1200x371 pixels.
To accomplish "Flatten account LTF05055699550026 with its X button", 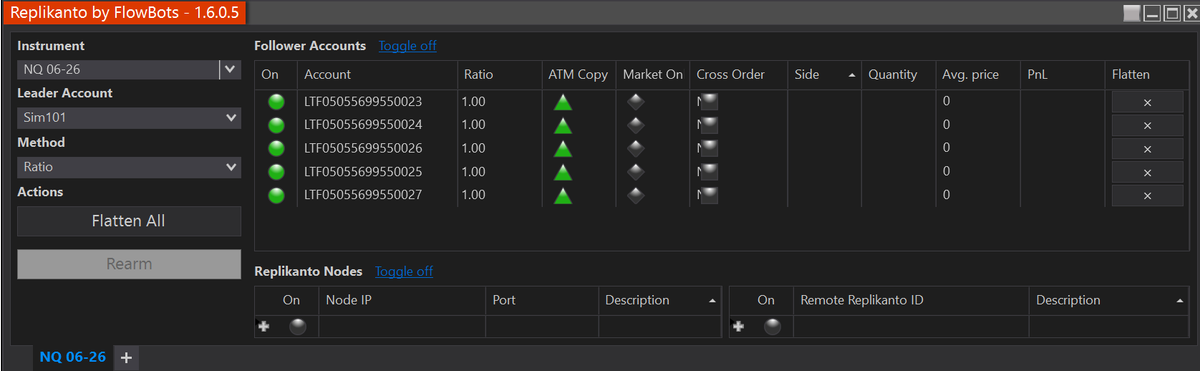I will coord(1147,149).
